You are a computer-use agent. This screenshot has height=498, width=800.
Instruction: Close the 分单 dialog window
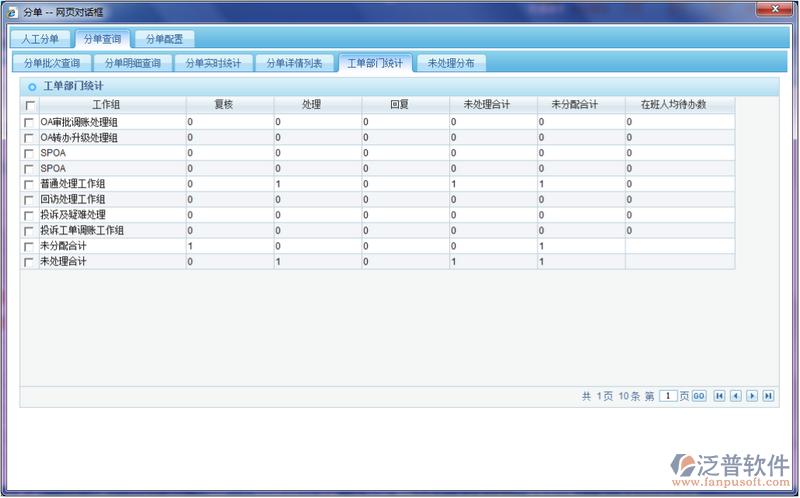(774, 9)
